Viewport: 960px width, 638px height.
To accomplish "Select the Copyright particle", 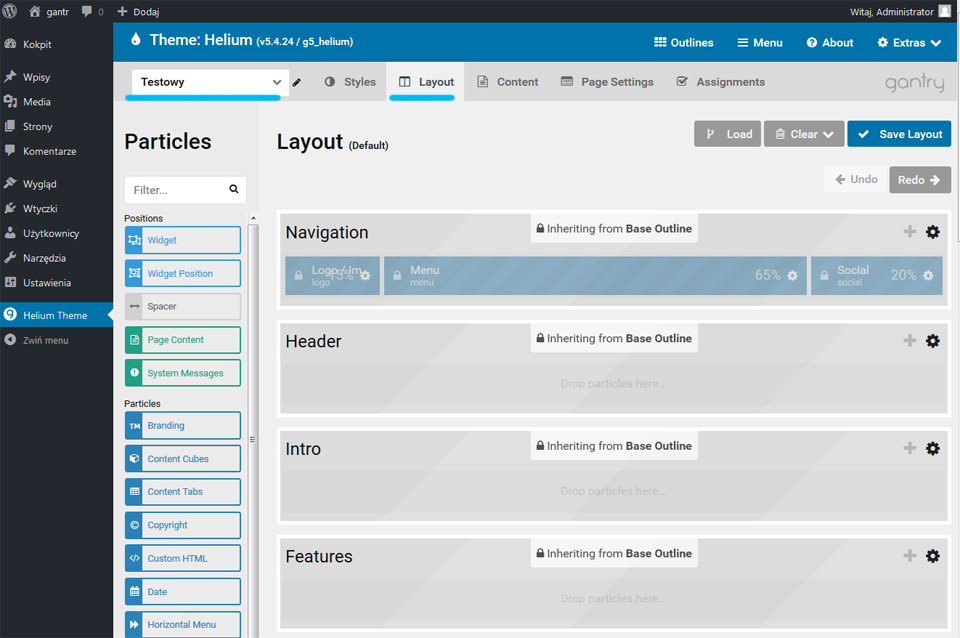I will (x=182, y=525).
